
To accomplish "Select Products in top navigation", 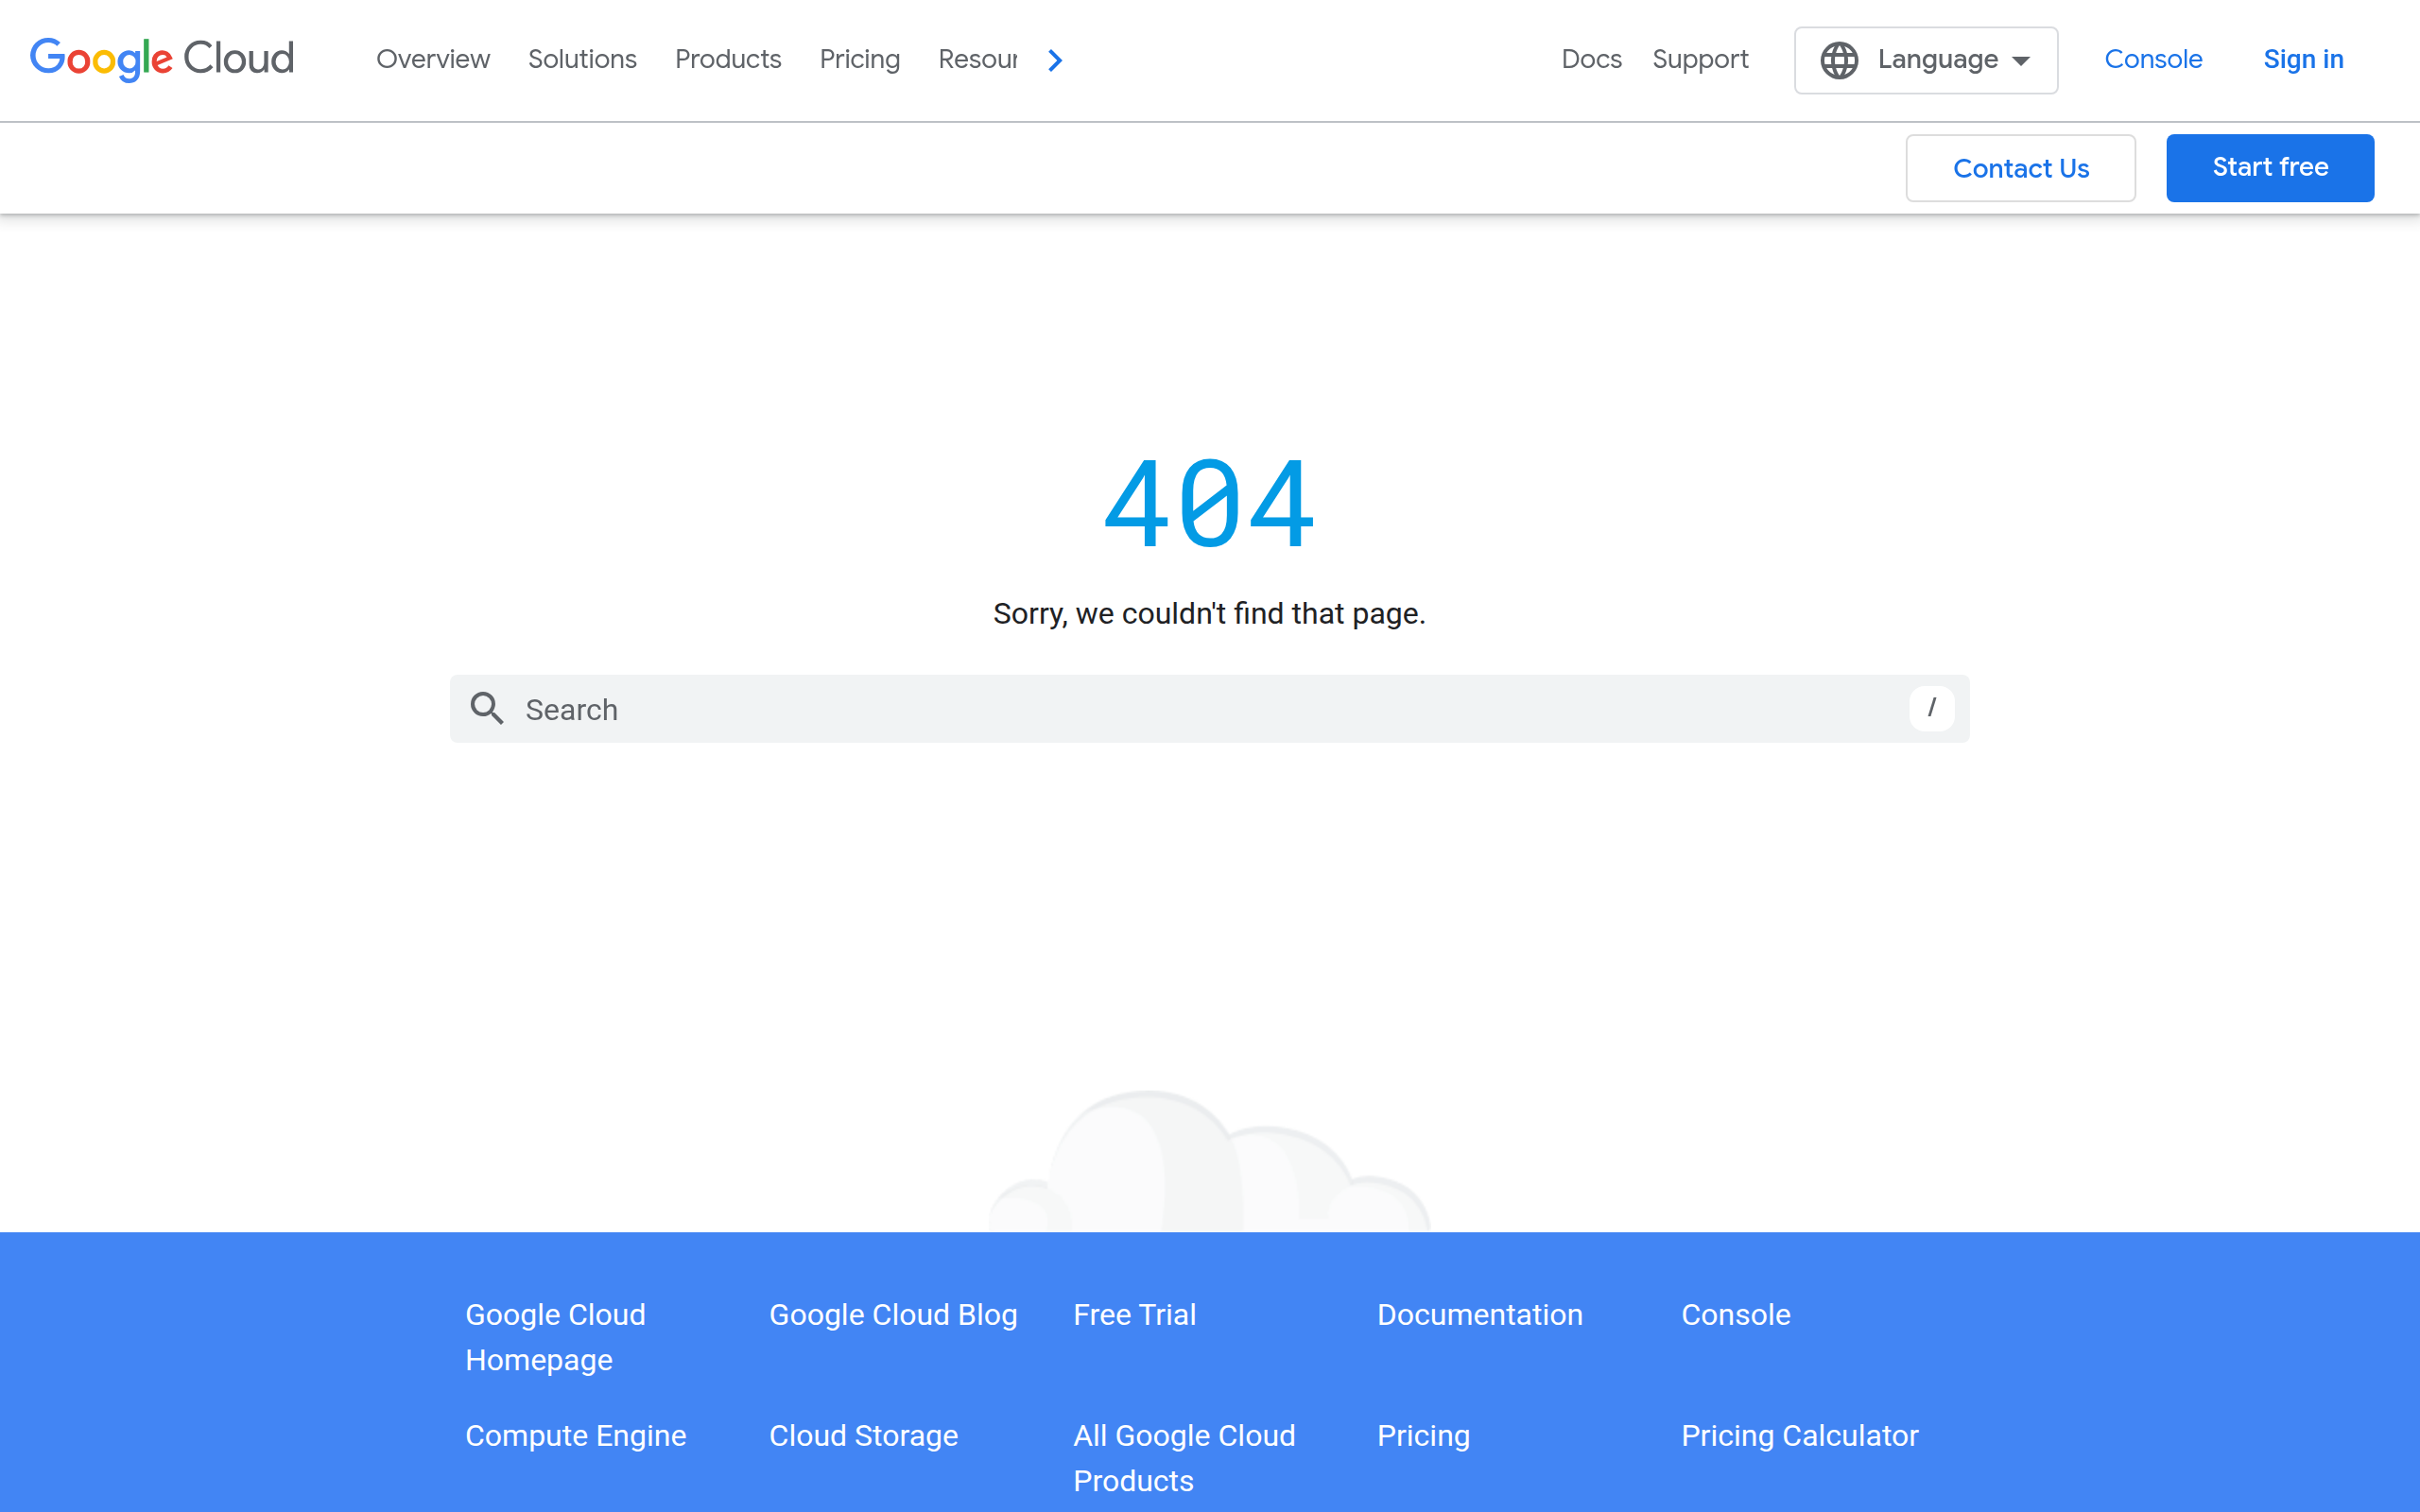I will [727, 60].
